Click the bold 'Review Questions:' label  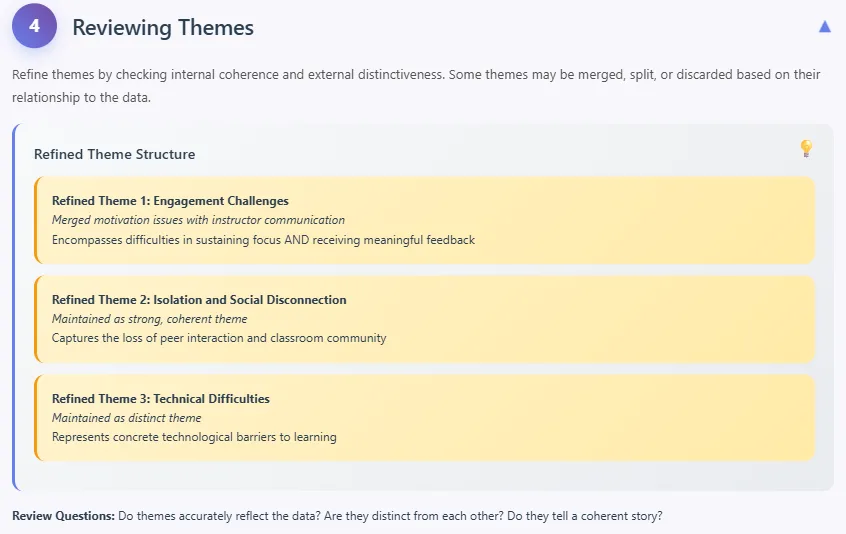point(63,516)
